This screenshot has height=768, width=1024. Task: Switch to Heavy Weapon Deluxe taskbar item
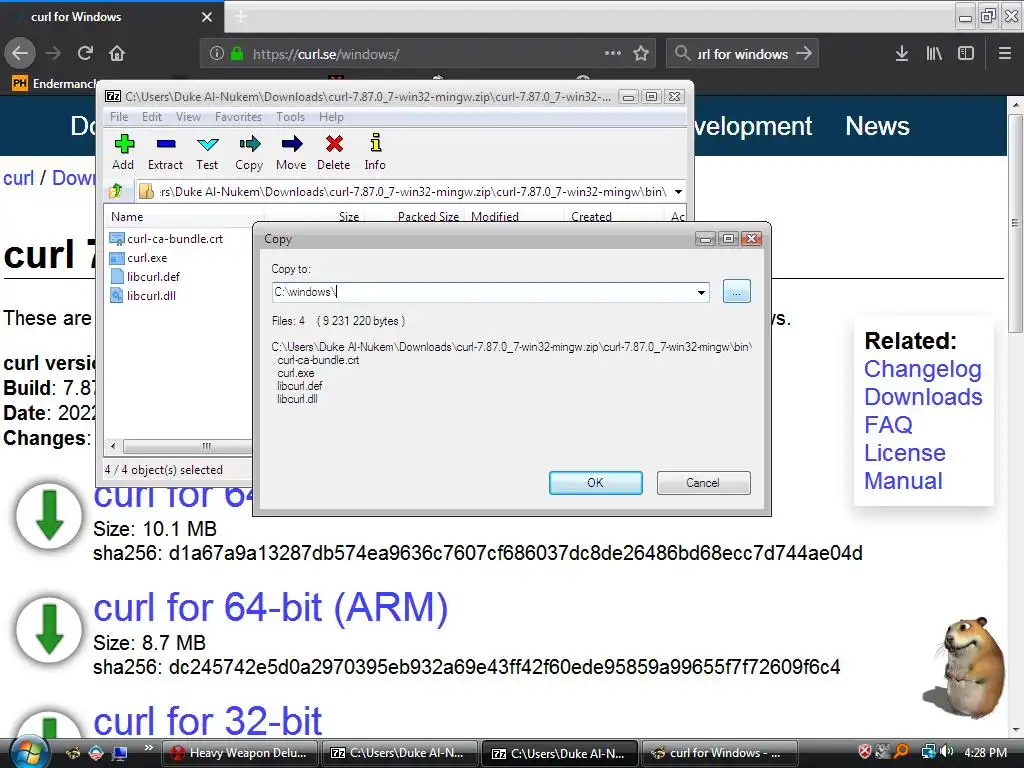[239, 753]
